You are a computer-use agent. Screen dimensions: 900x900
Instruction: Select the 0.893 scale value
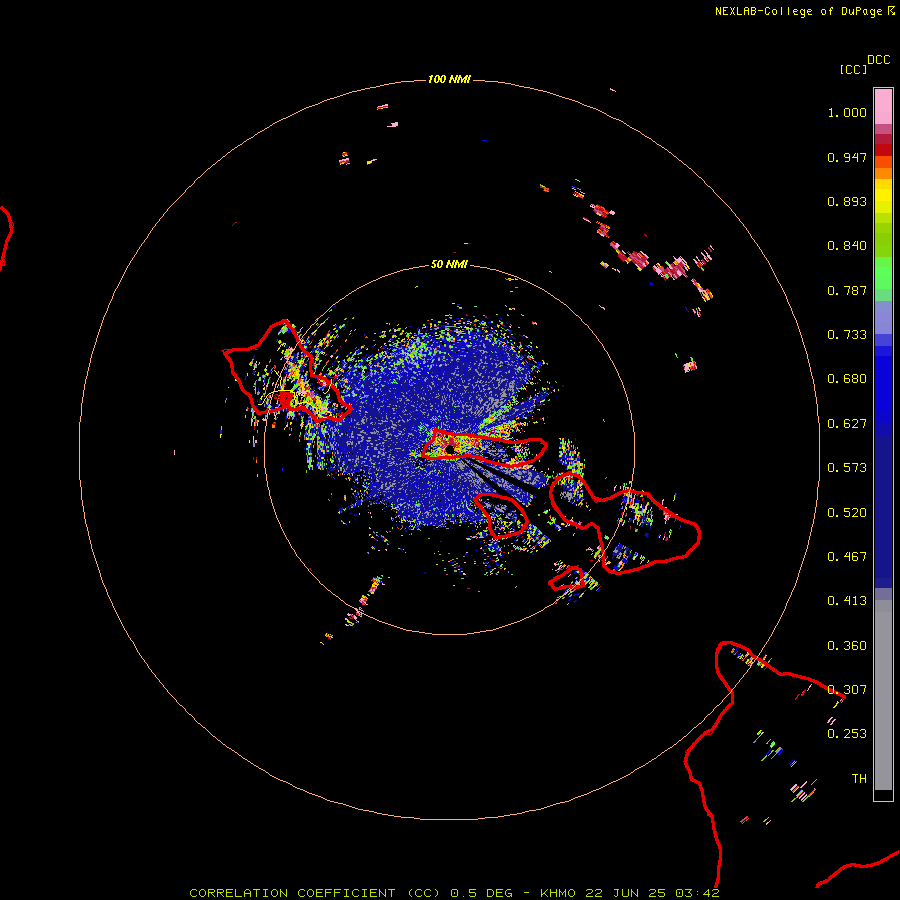click(847, 201)
